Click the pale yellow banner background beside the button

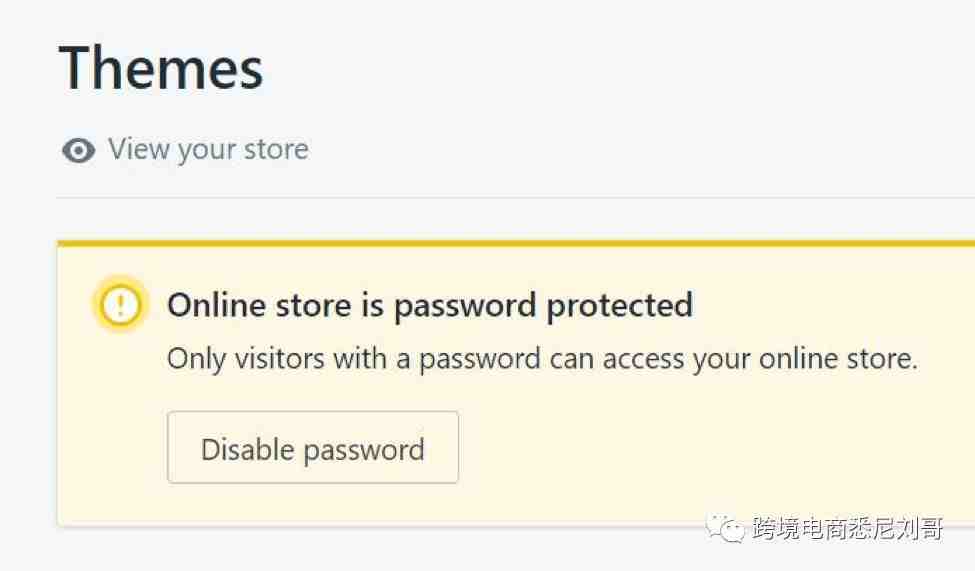(684, 448)
